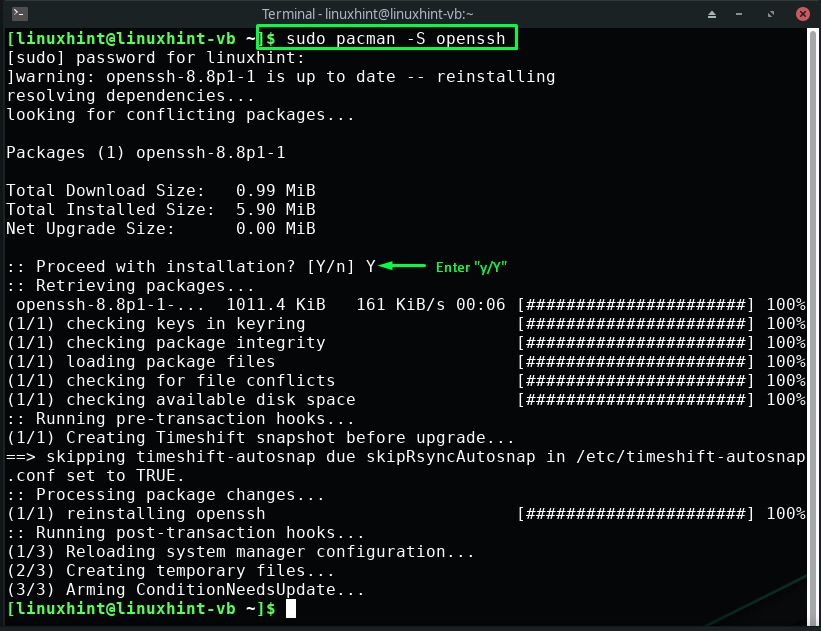Click 'checking available disk space' line
The width and height of the screenshot is (821, 631).
pos(181,400)
